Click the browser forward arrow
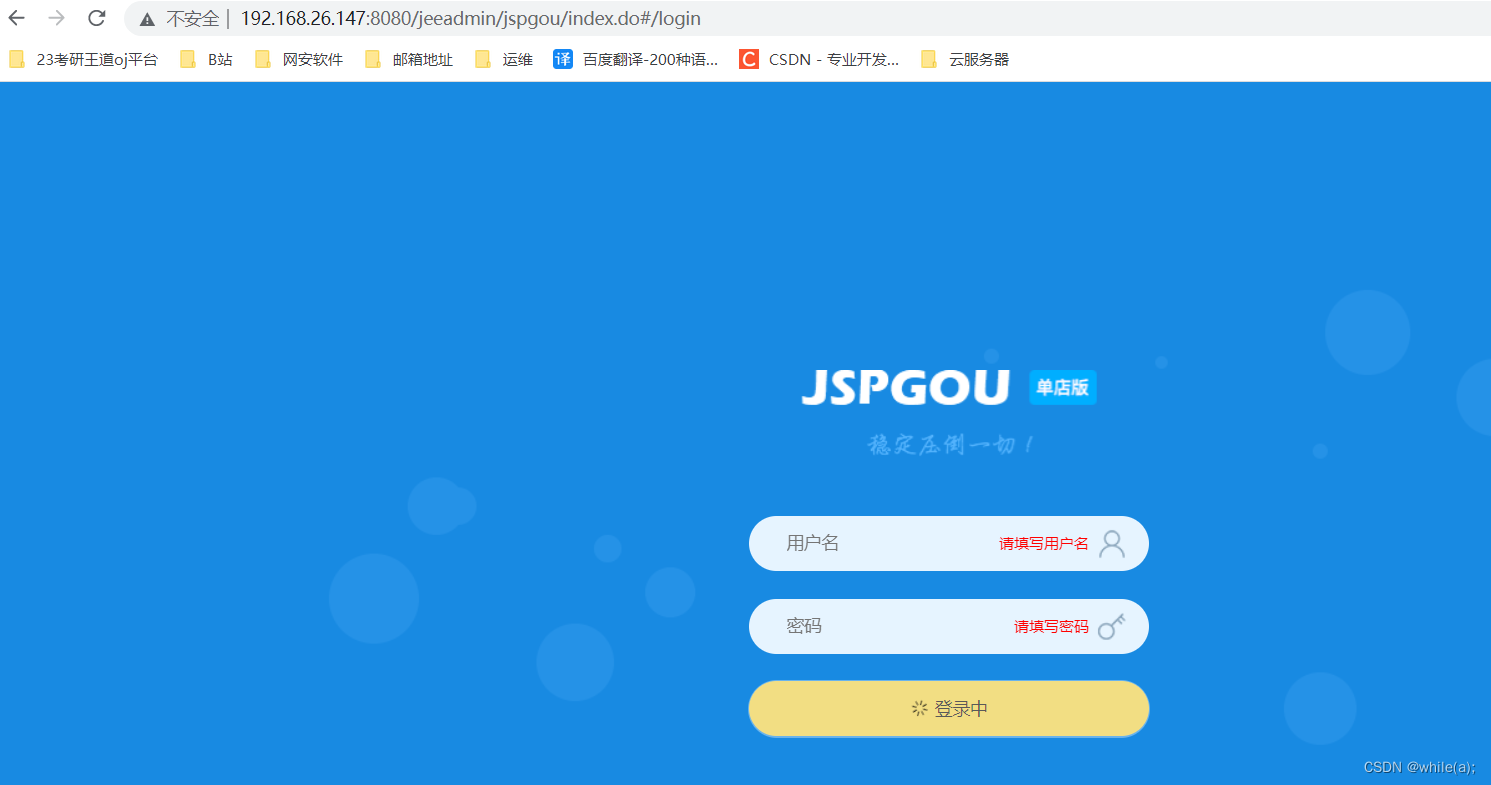 57,18
